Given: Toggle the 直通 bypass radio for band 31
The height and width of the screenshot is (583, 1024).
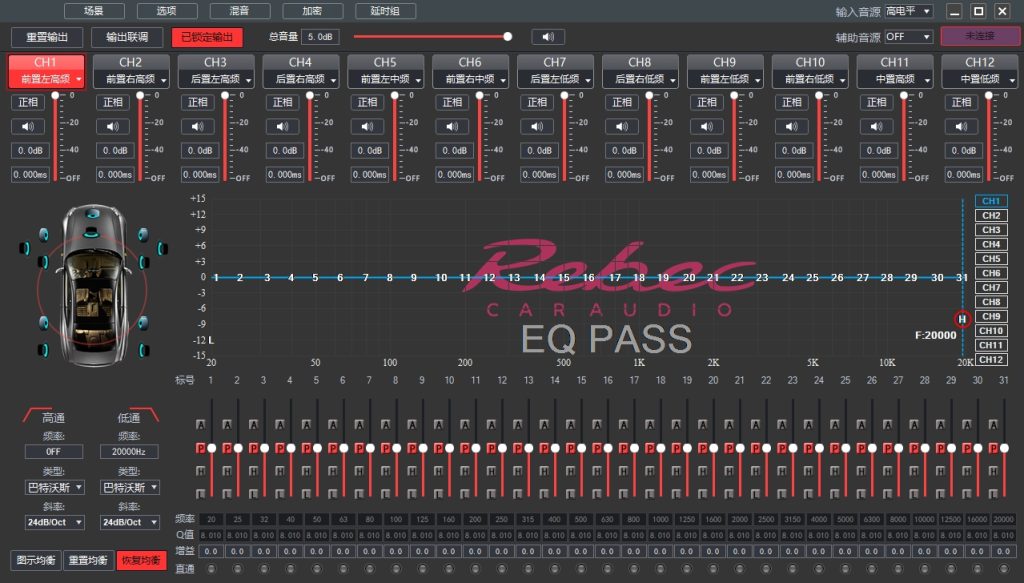Looking at the screenshot, I should (x=1003, y=569).
